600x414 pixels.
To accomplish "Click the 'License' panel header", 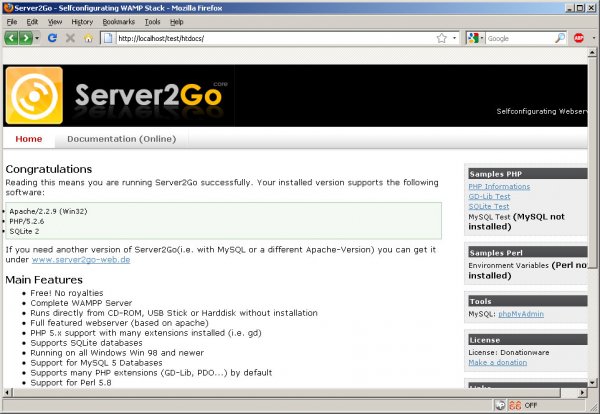I will [528, 340].
